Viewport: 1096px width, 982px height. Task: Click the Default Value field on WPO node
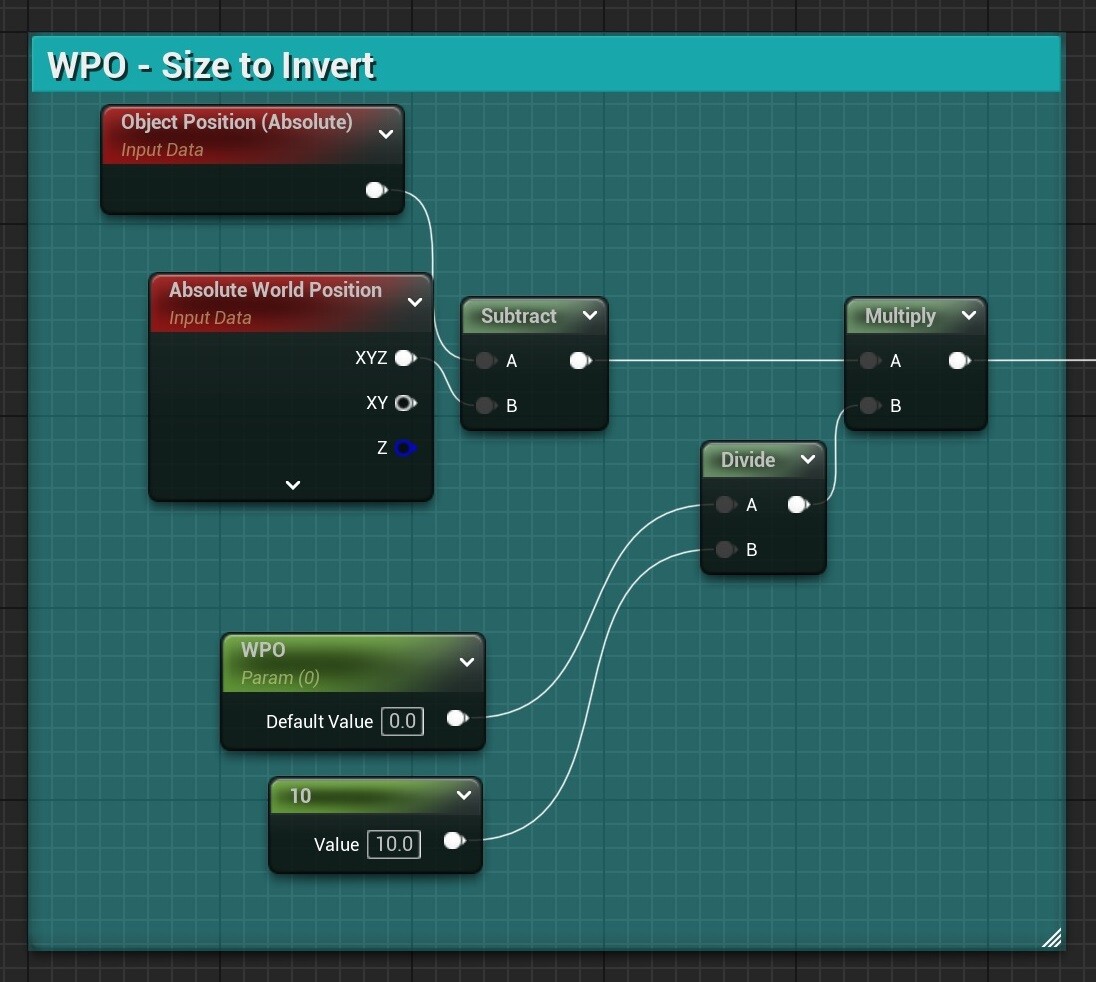click(402, 721)
